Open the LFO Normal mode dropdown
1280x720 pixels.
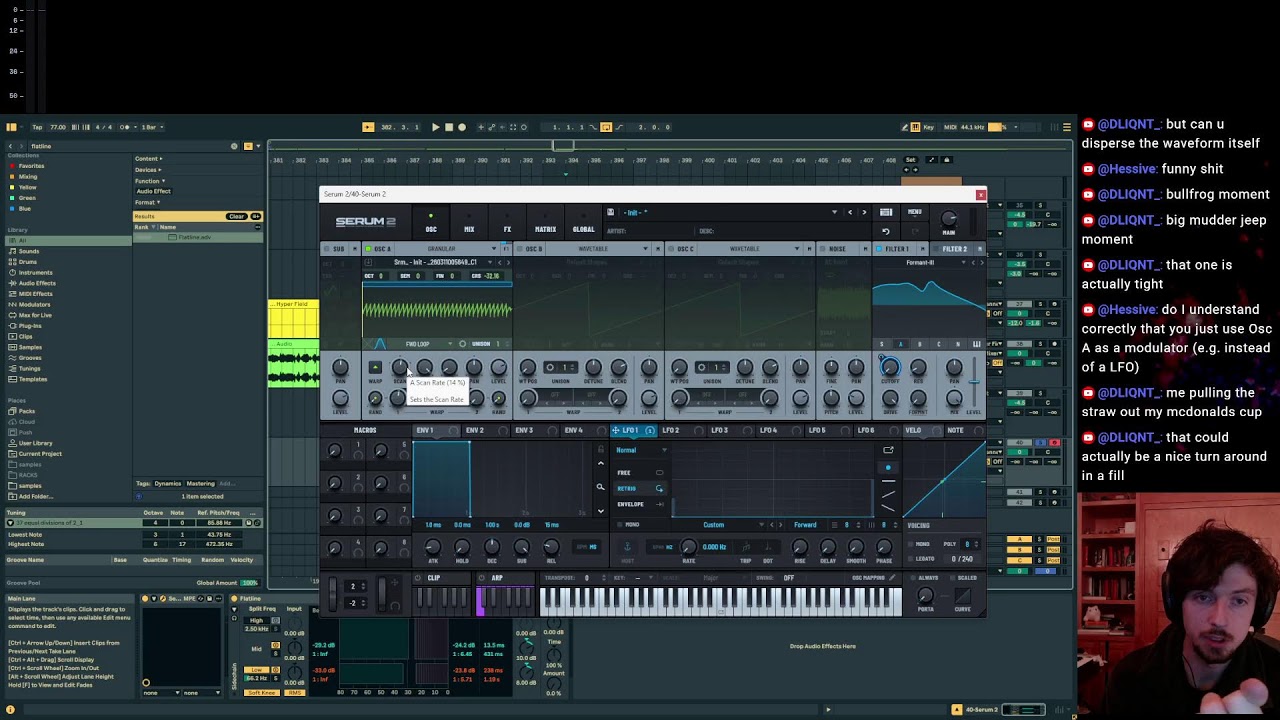tap(642, 450)
